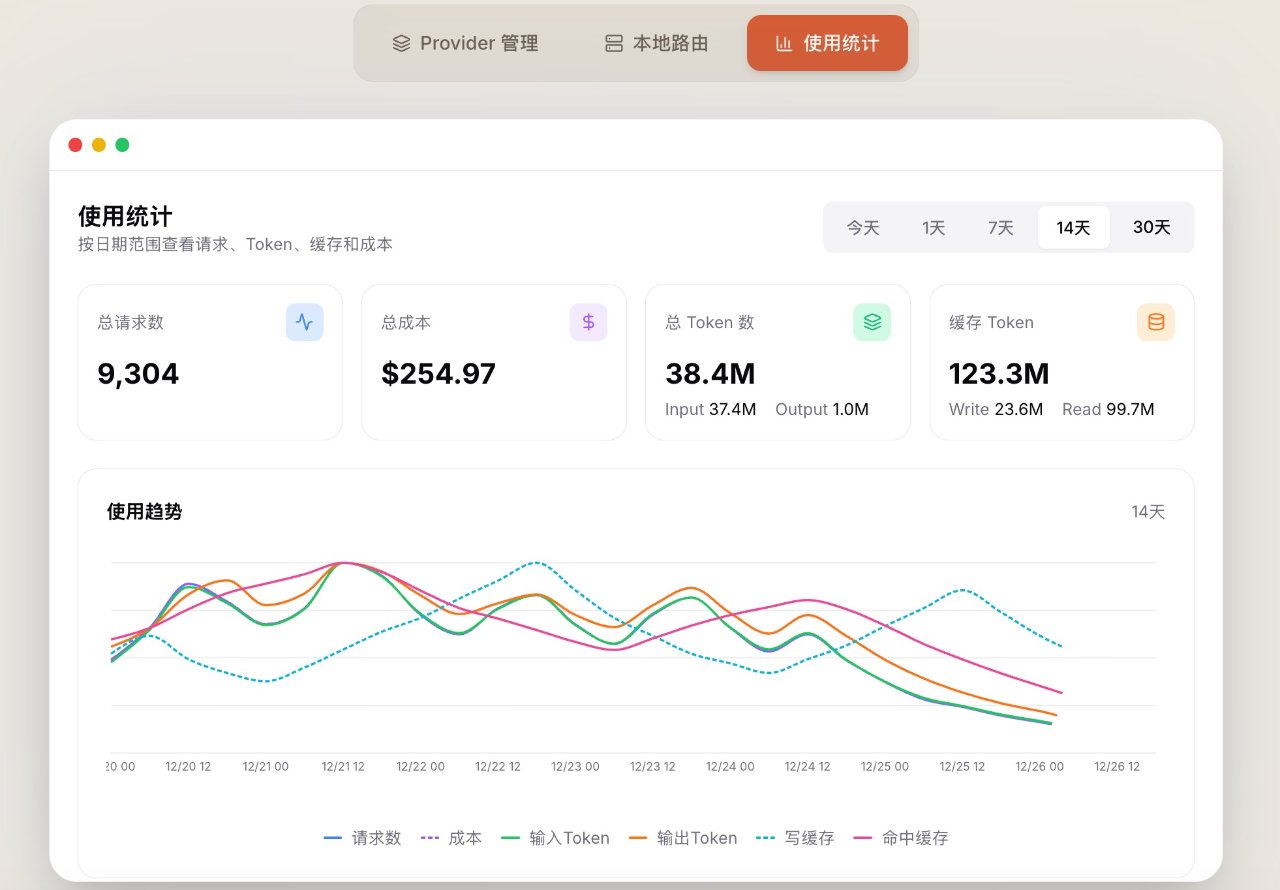
Task: Switch to the 本地路由 tab
Action: [656, 43]
